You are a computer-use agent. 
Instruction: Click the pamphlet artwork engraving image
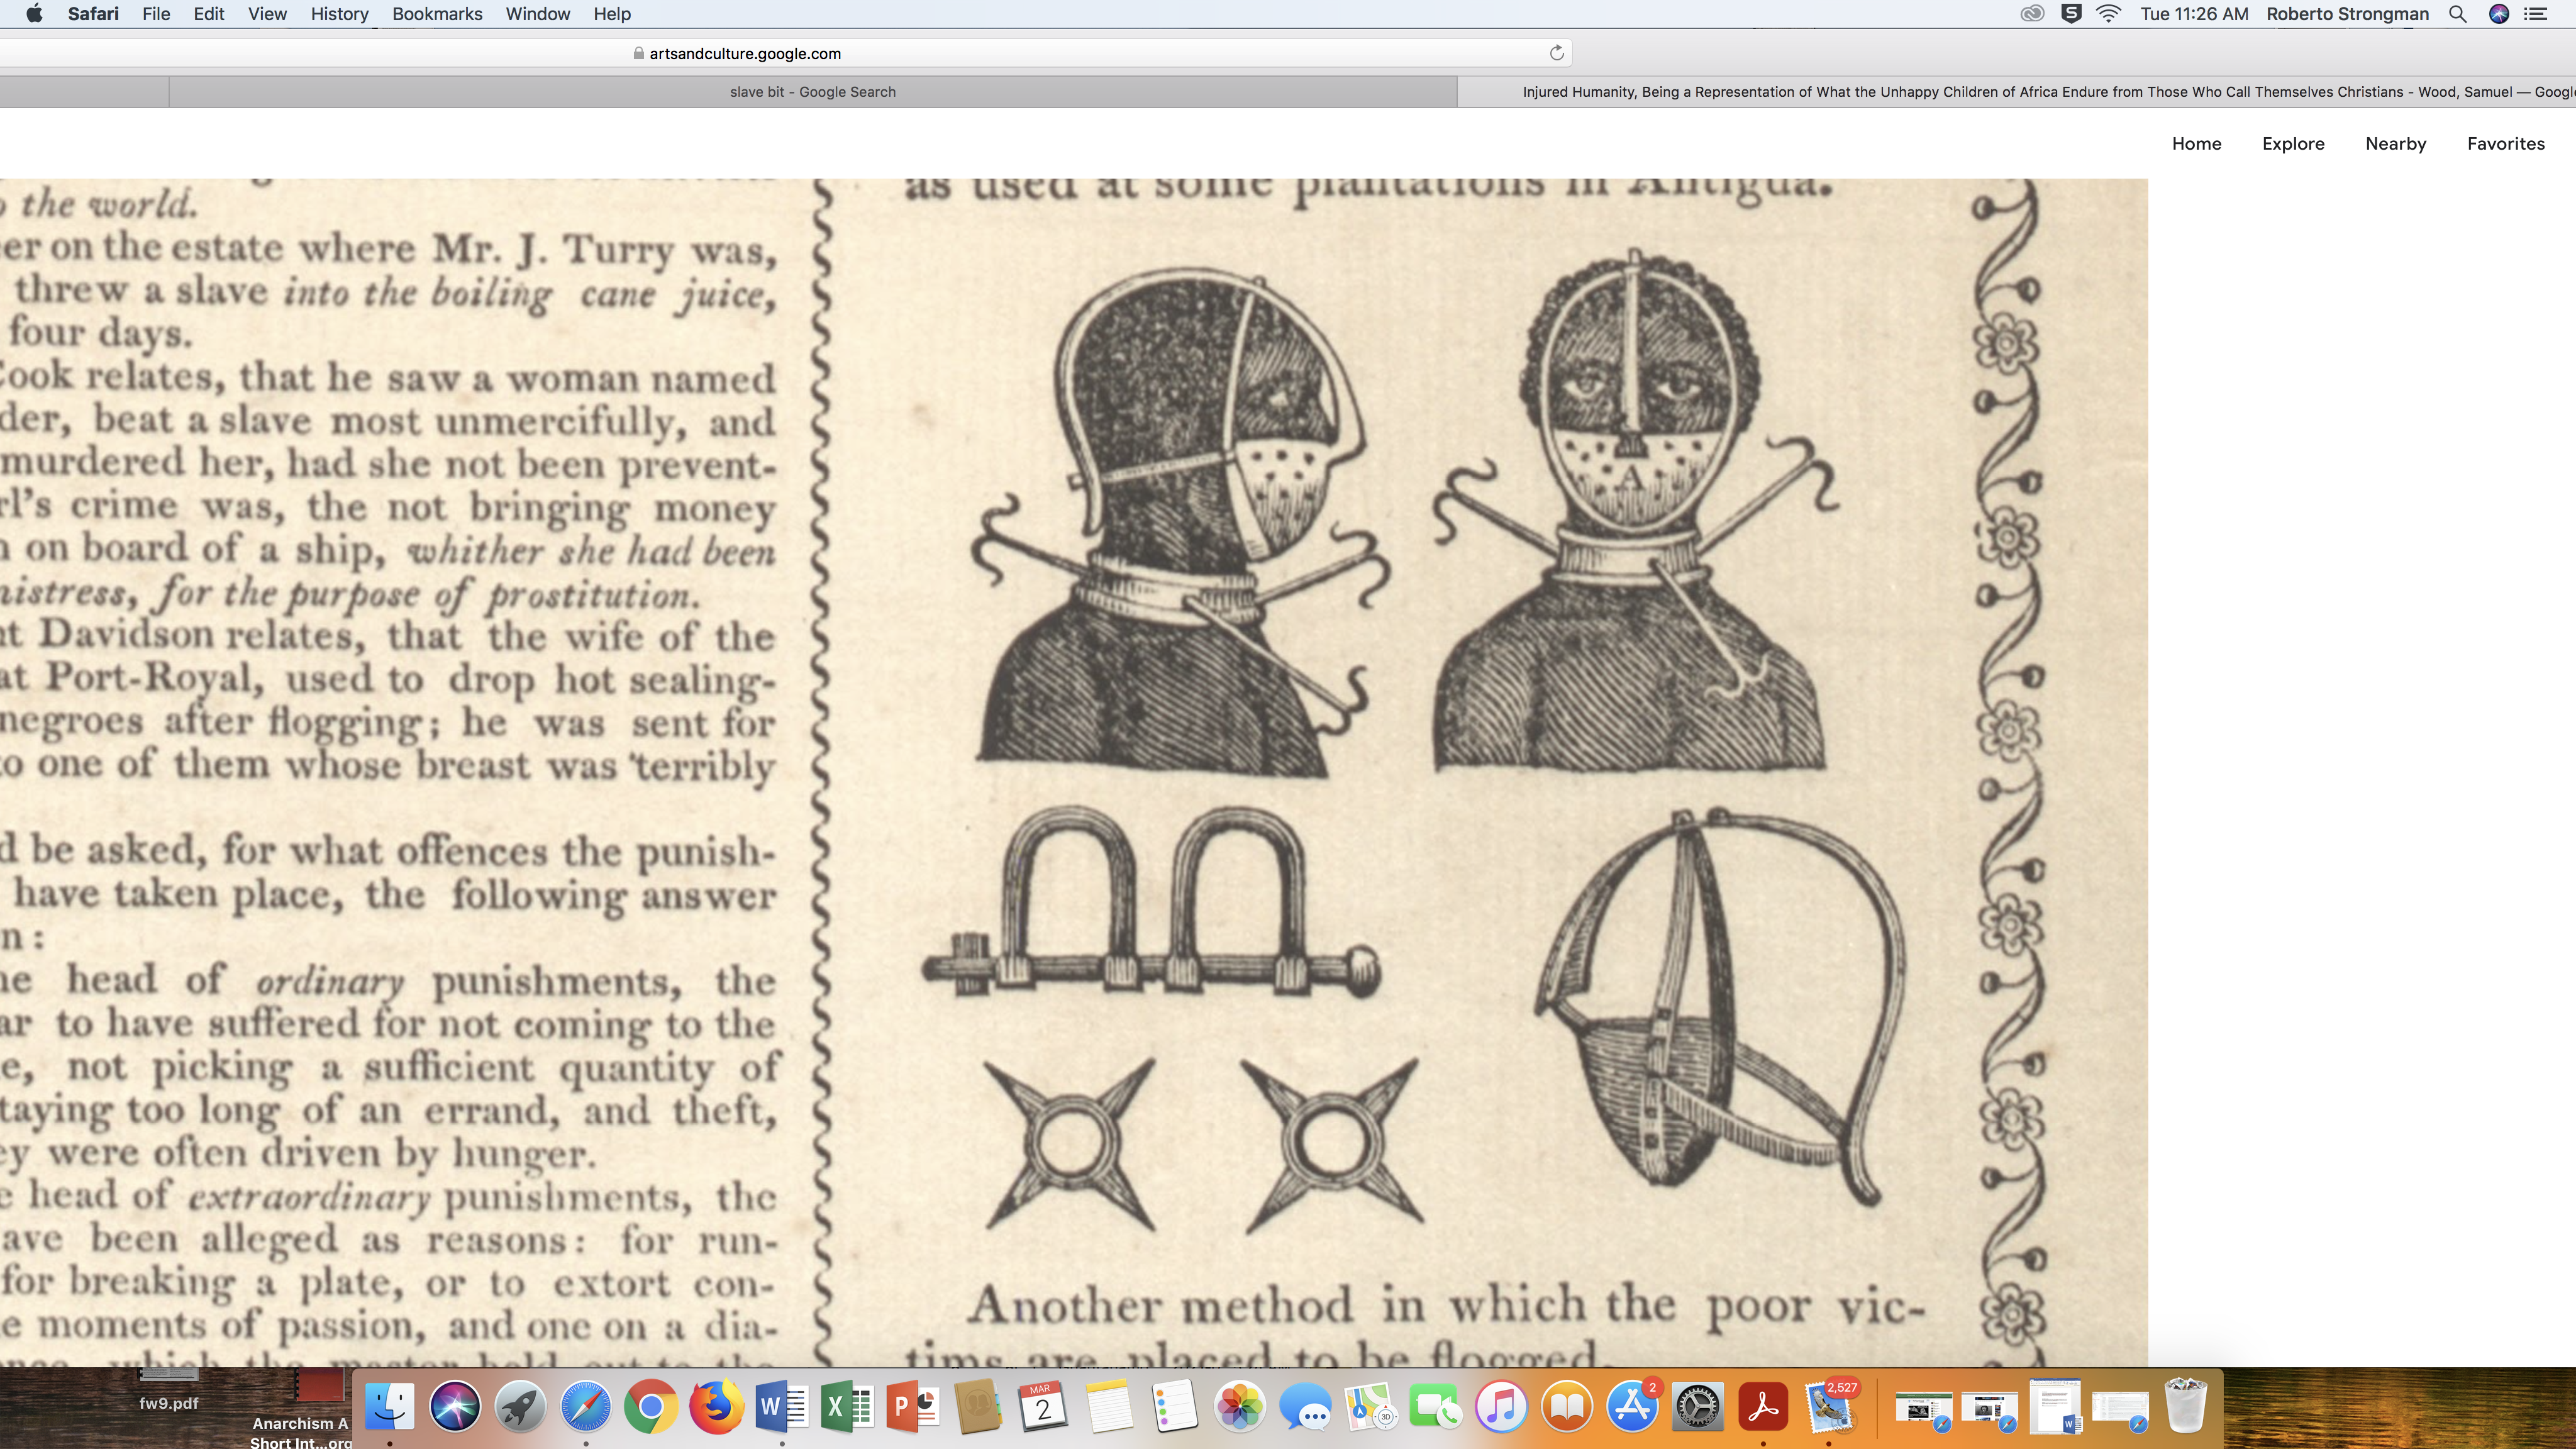tap(1074, 773)
